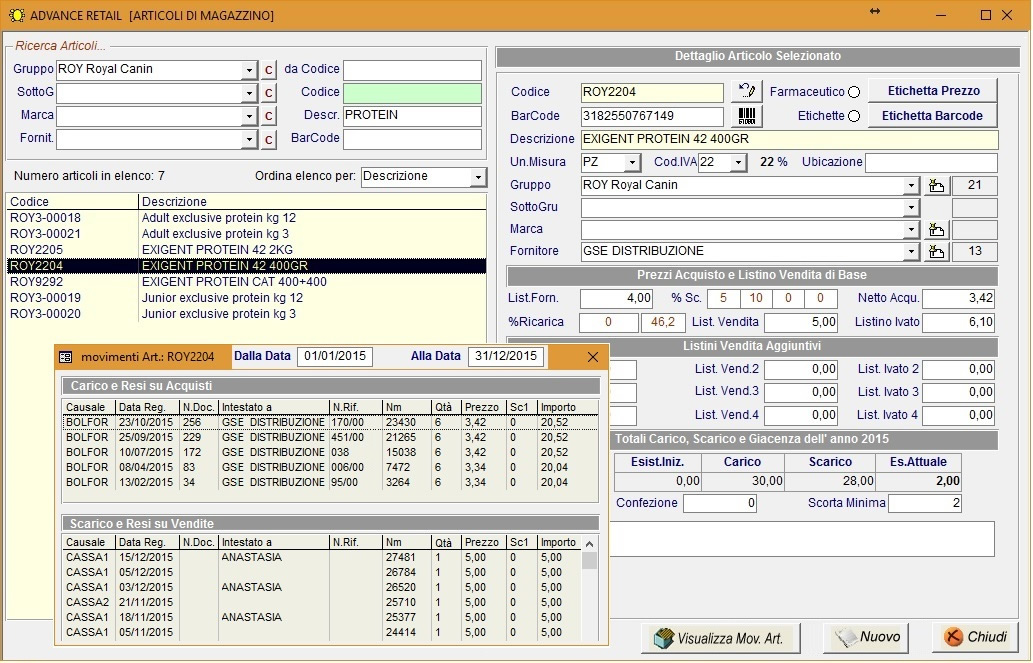Open the Gruppo search dropdown (ROY Royal Canin)
The width and height of the screenshot is (1033, 663).
[x=248, y=70]
